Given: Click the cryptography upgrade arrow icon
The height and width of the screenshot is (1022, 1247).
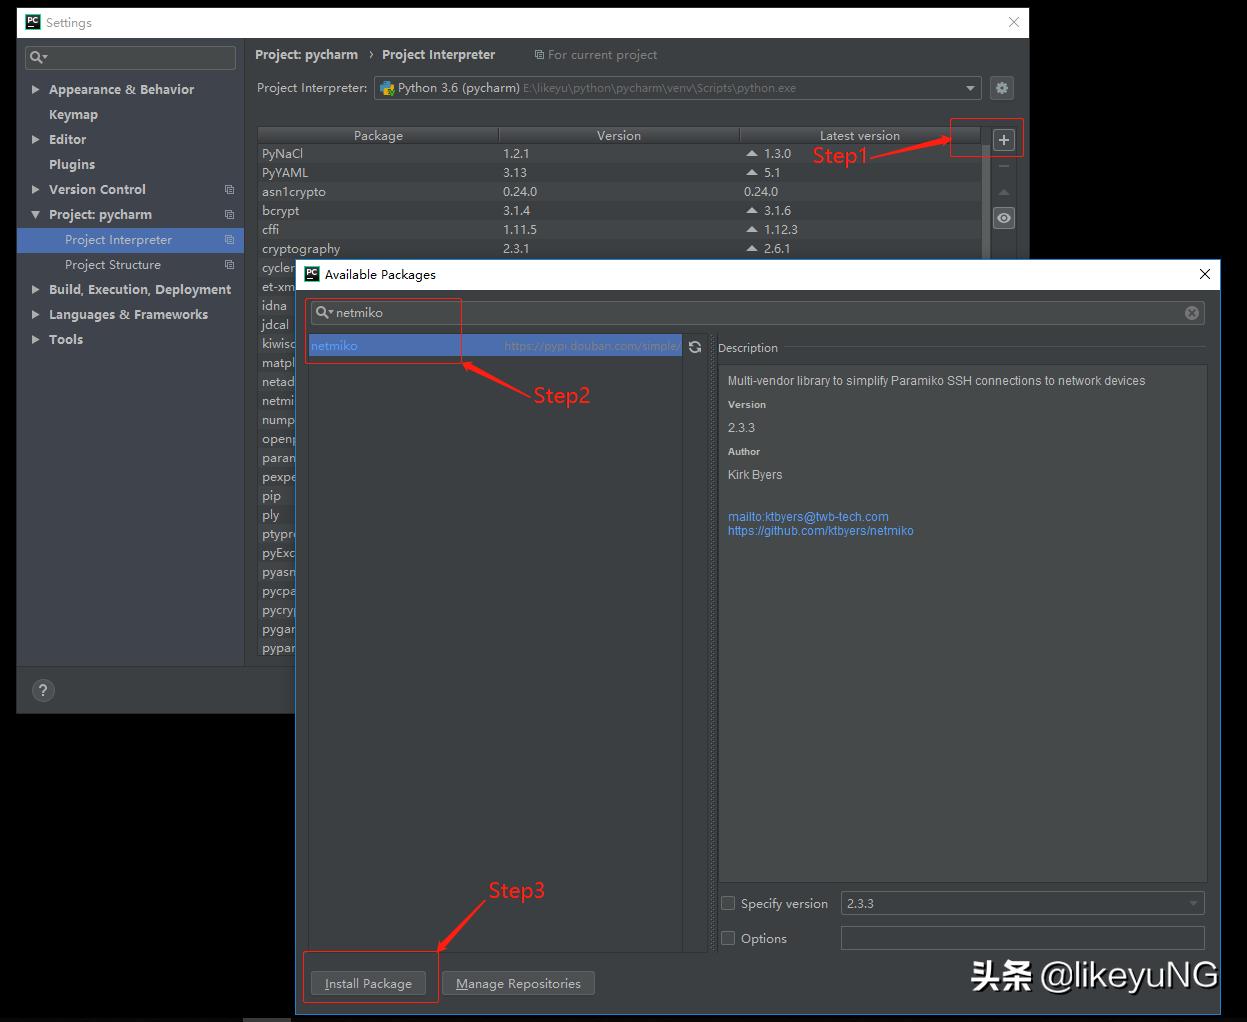Looking at the screenshot, I should (x=752, y=248).
